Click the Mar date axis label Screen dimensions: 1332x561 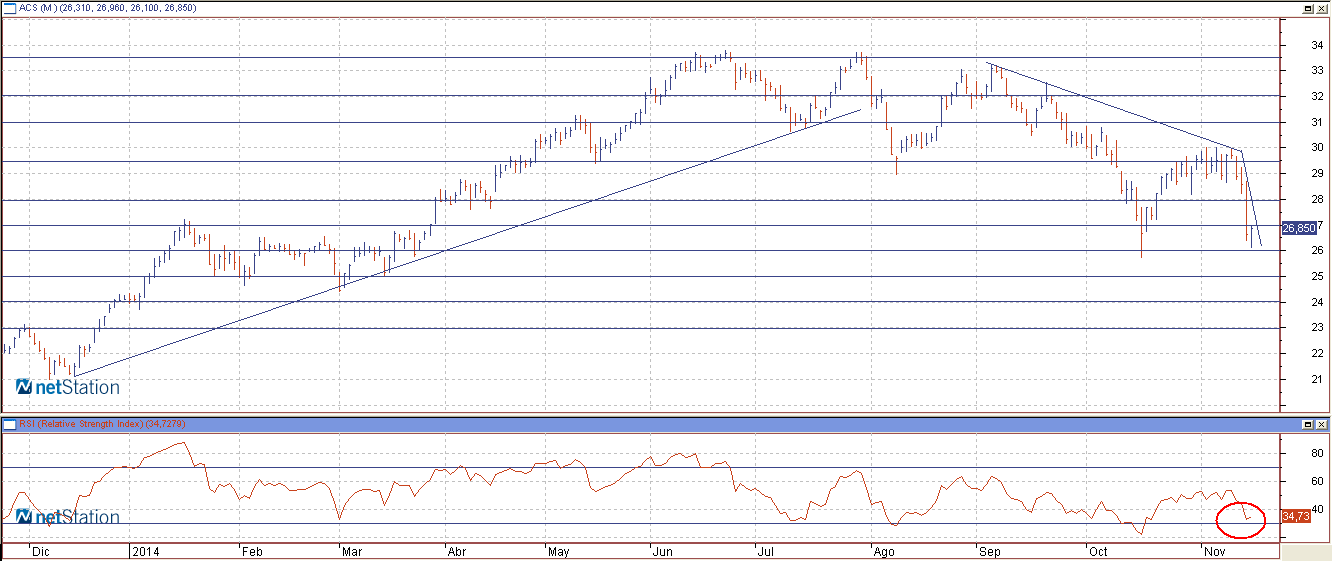(351, 551)
